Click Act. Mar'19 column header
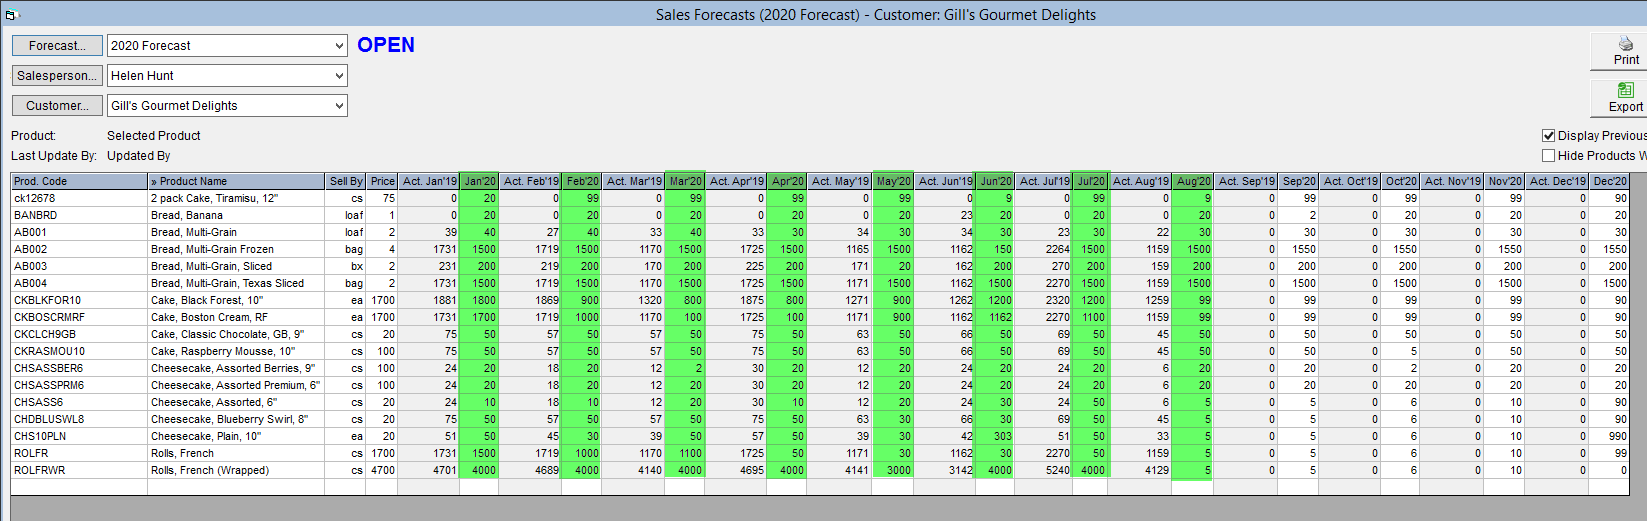1647x521 pixels. (634, 181)
